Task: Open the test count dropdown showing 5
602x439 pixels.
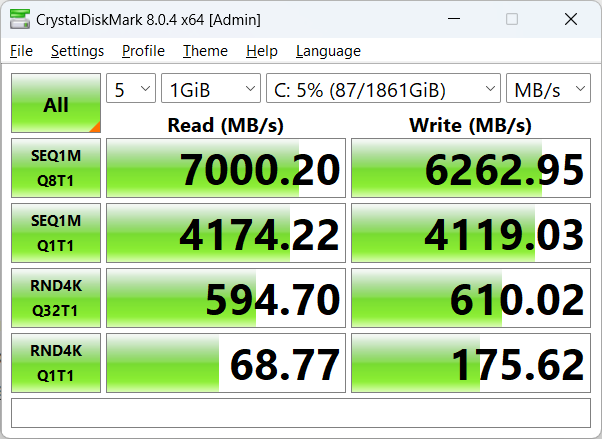Action: [x=130, y=89]
